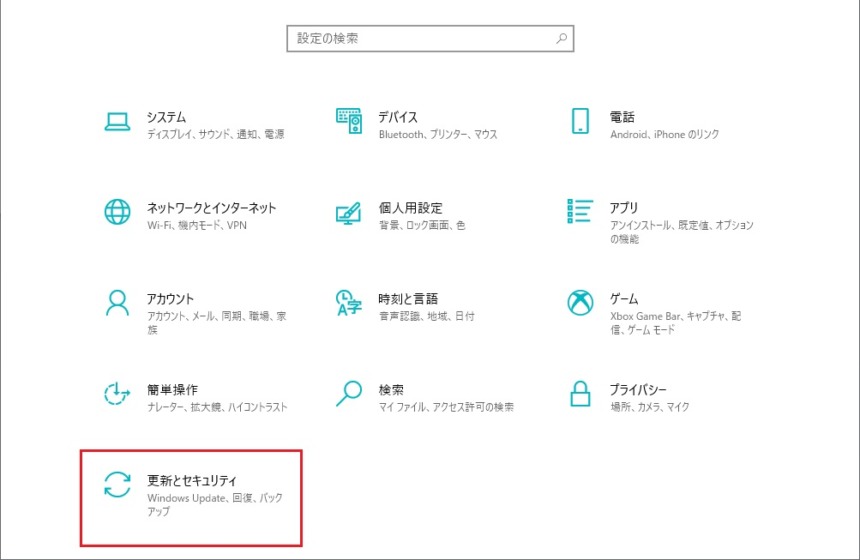Click the プライバシー padlock icon

click(x=580, y=394)
